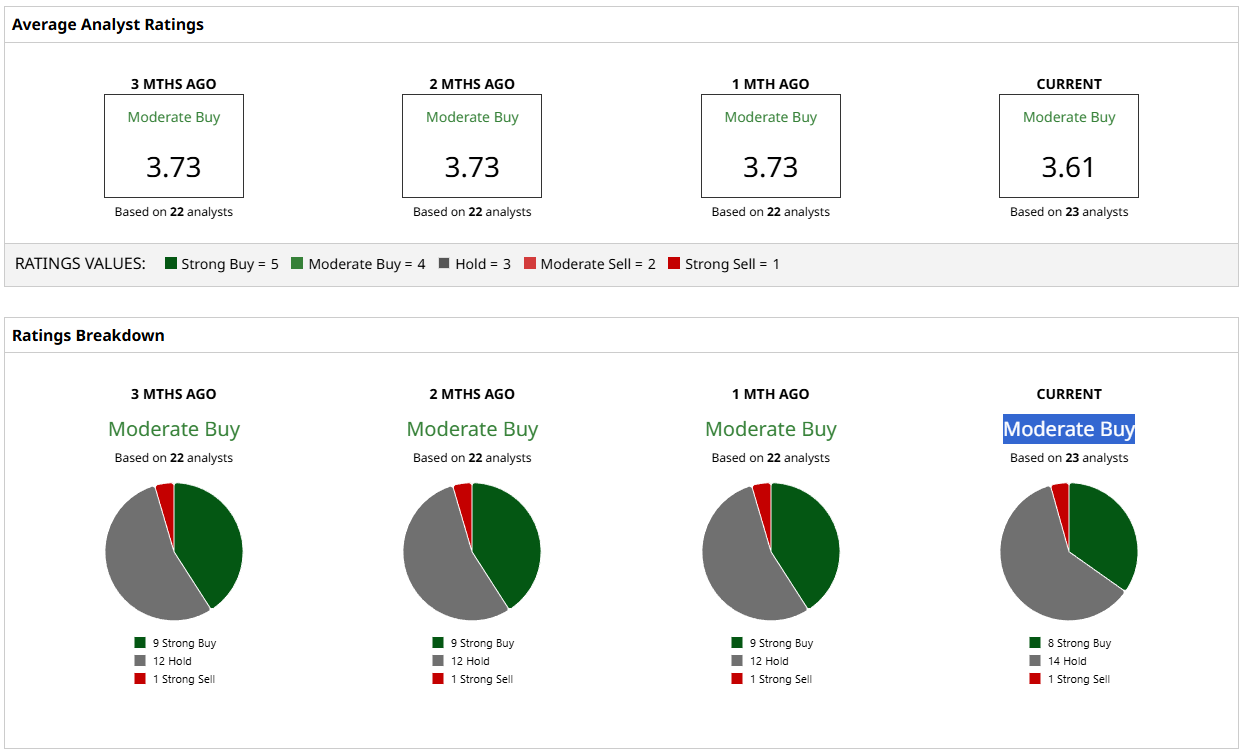Click the 9 Strong Buy legend entry under 3 MTHS AGO
This screenshot has width=1249, height=756.
click(175, 643)
